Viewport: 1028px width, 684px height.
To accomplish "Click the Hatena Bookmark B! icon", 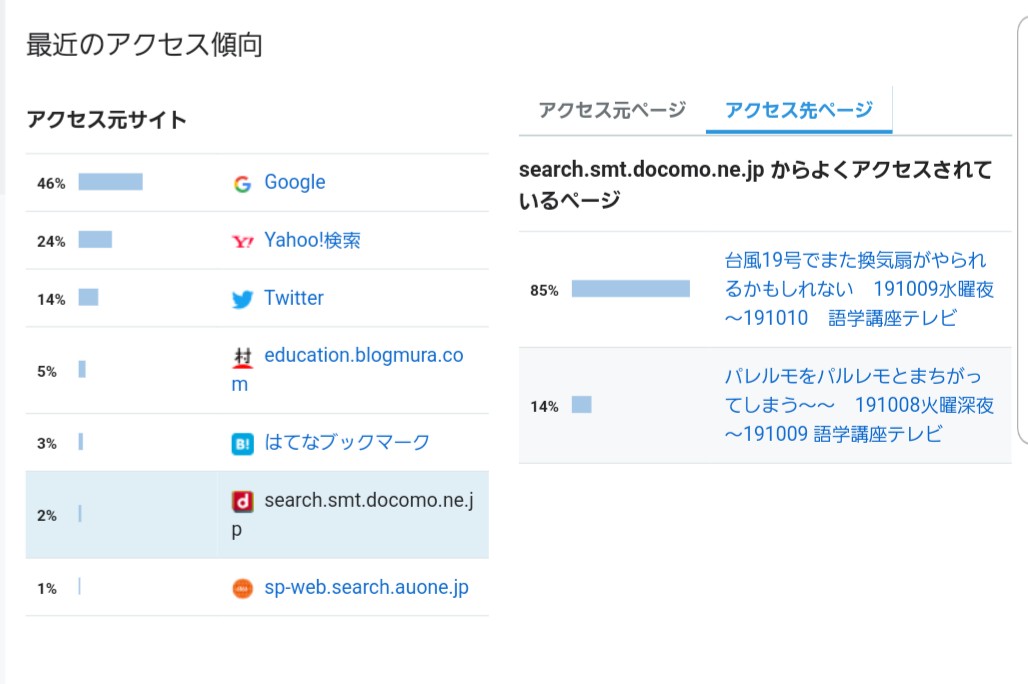I will 242,443.
